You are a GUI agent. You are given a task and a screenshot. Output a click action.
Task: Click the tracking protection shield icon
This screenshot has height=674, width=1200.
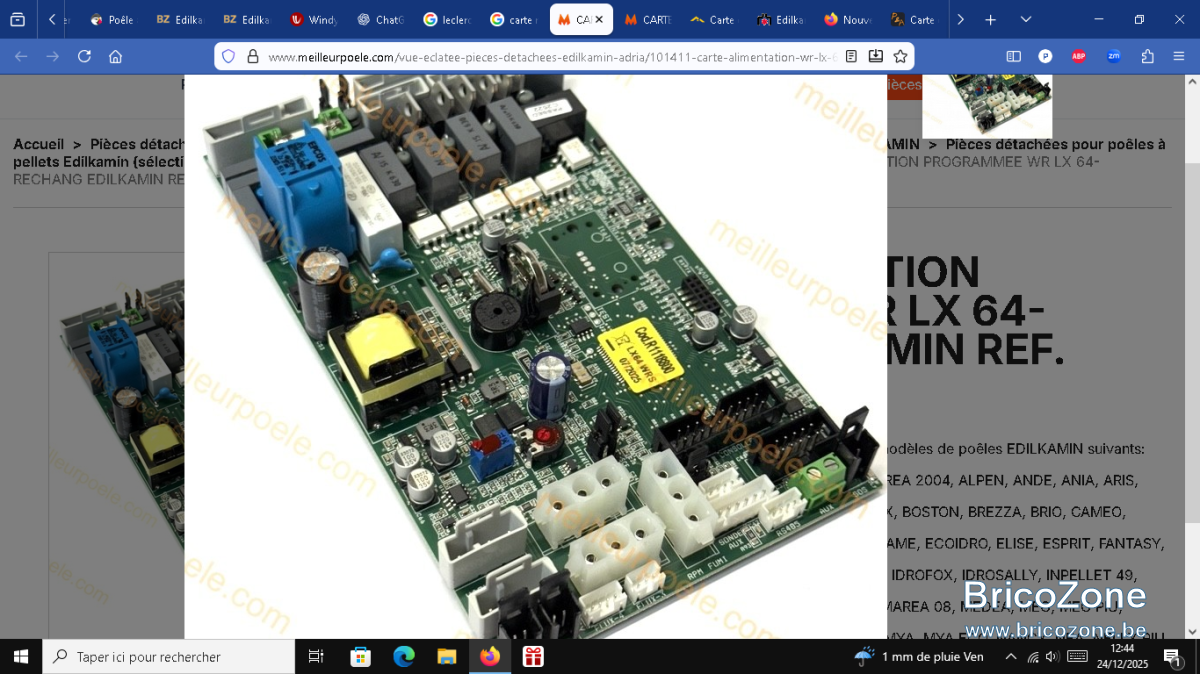coord(228,57)
